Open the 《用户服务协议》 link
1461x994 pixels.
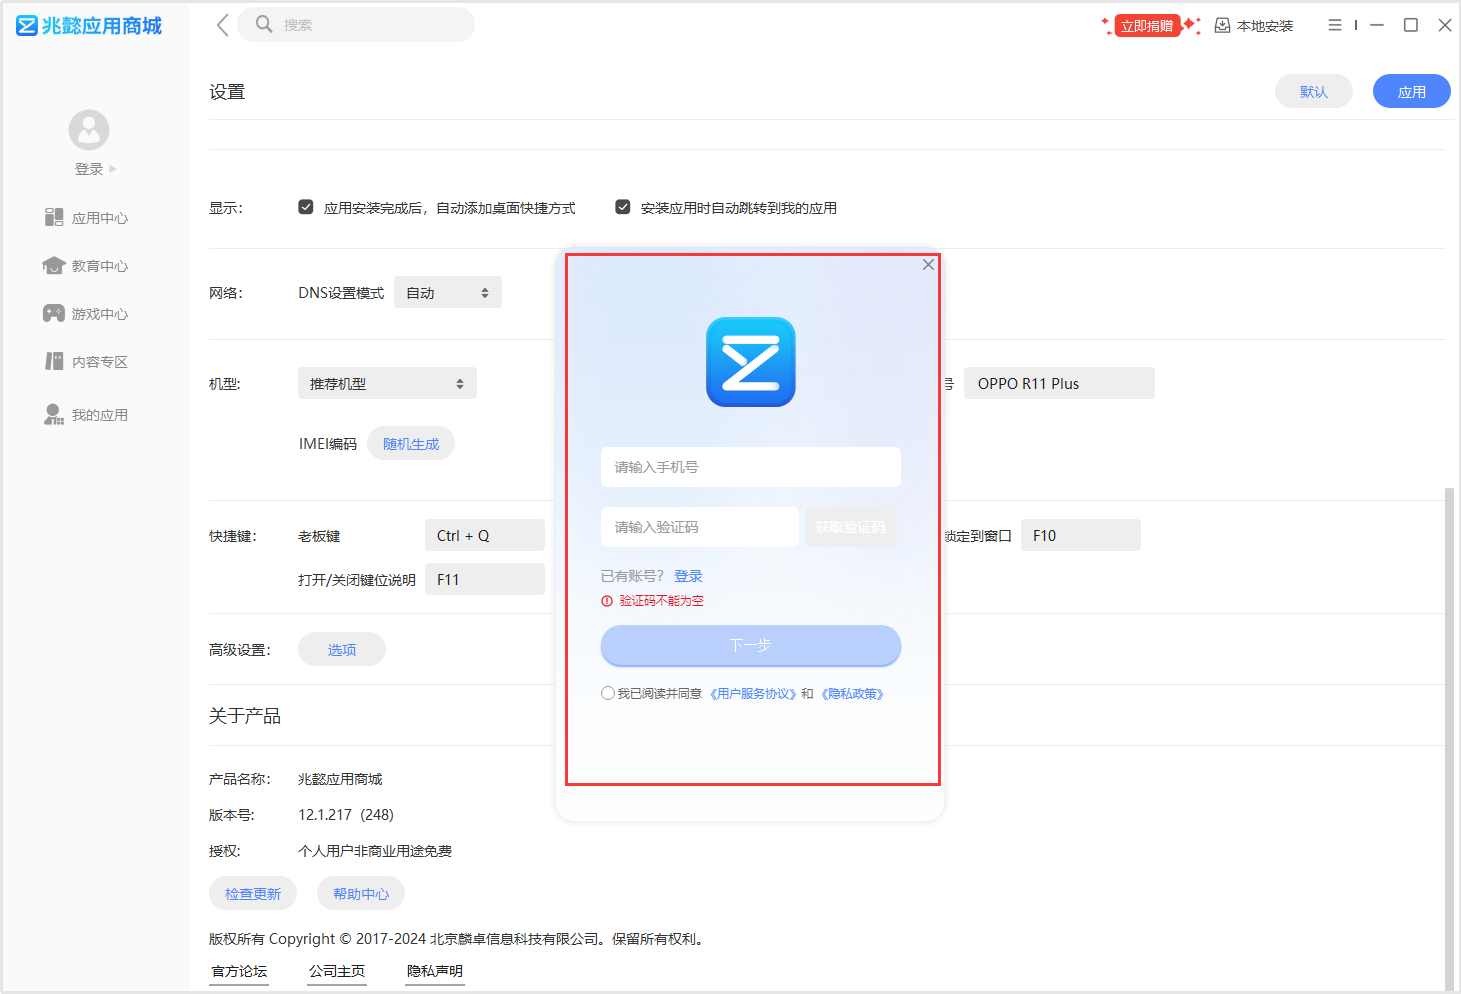753,694
